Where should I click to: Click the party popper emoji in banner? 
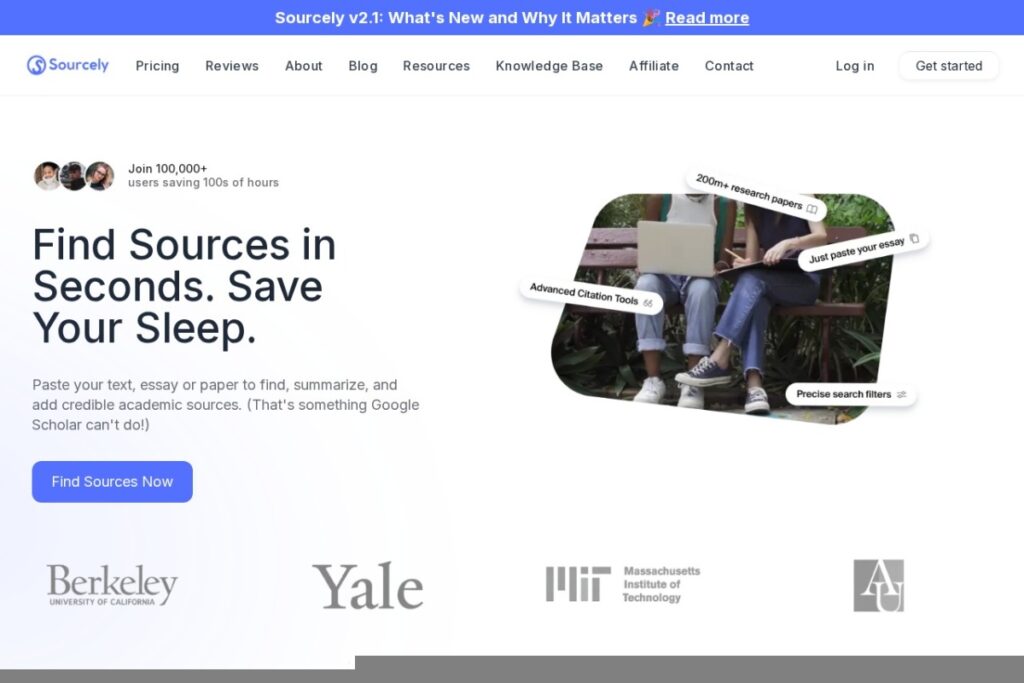tap(651, 18)
